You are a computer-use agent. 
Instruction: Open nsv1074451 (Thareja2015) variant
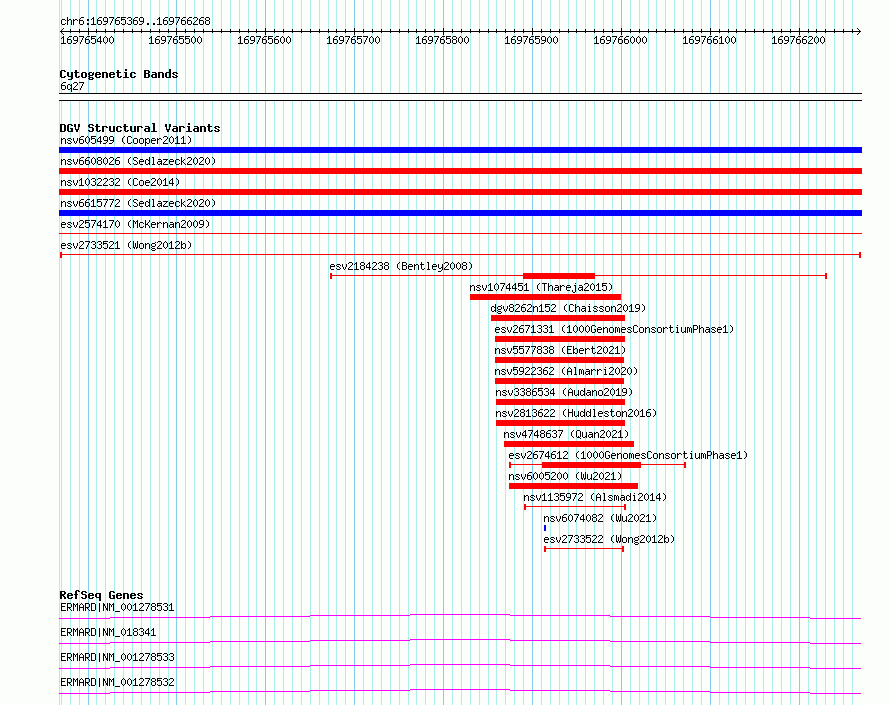tap(541, 287)
